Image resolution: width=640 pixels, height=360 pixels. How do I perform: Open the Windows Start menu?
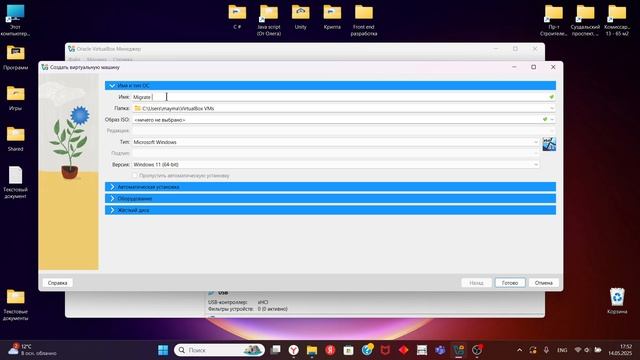click(x=163, y=350)
